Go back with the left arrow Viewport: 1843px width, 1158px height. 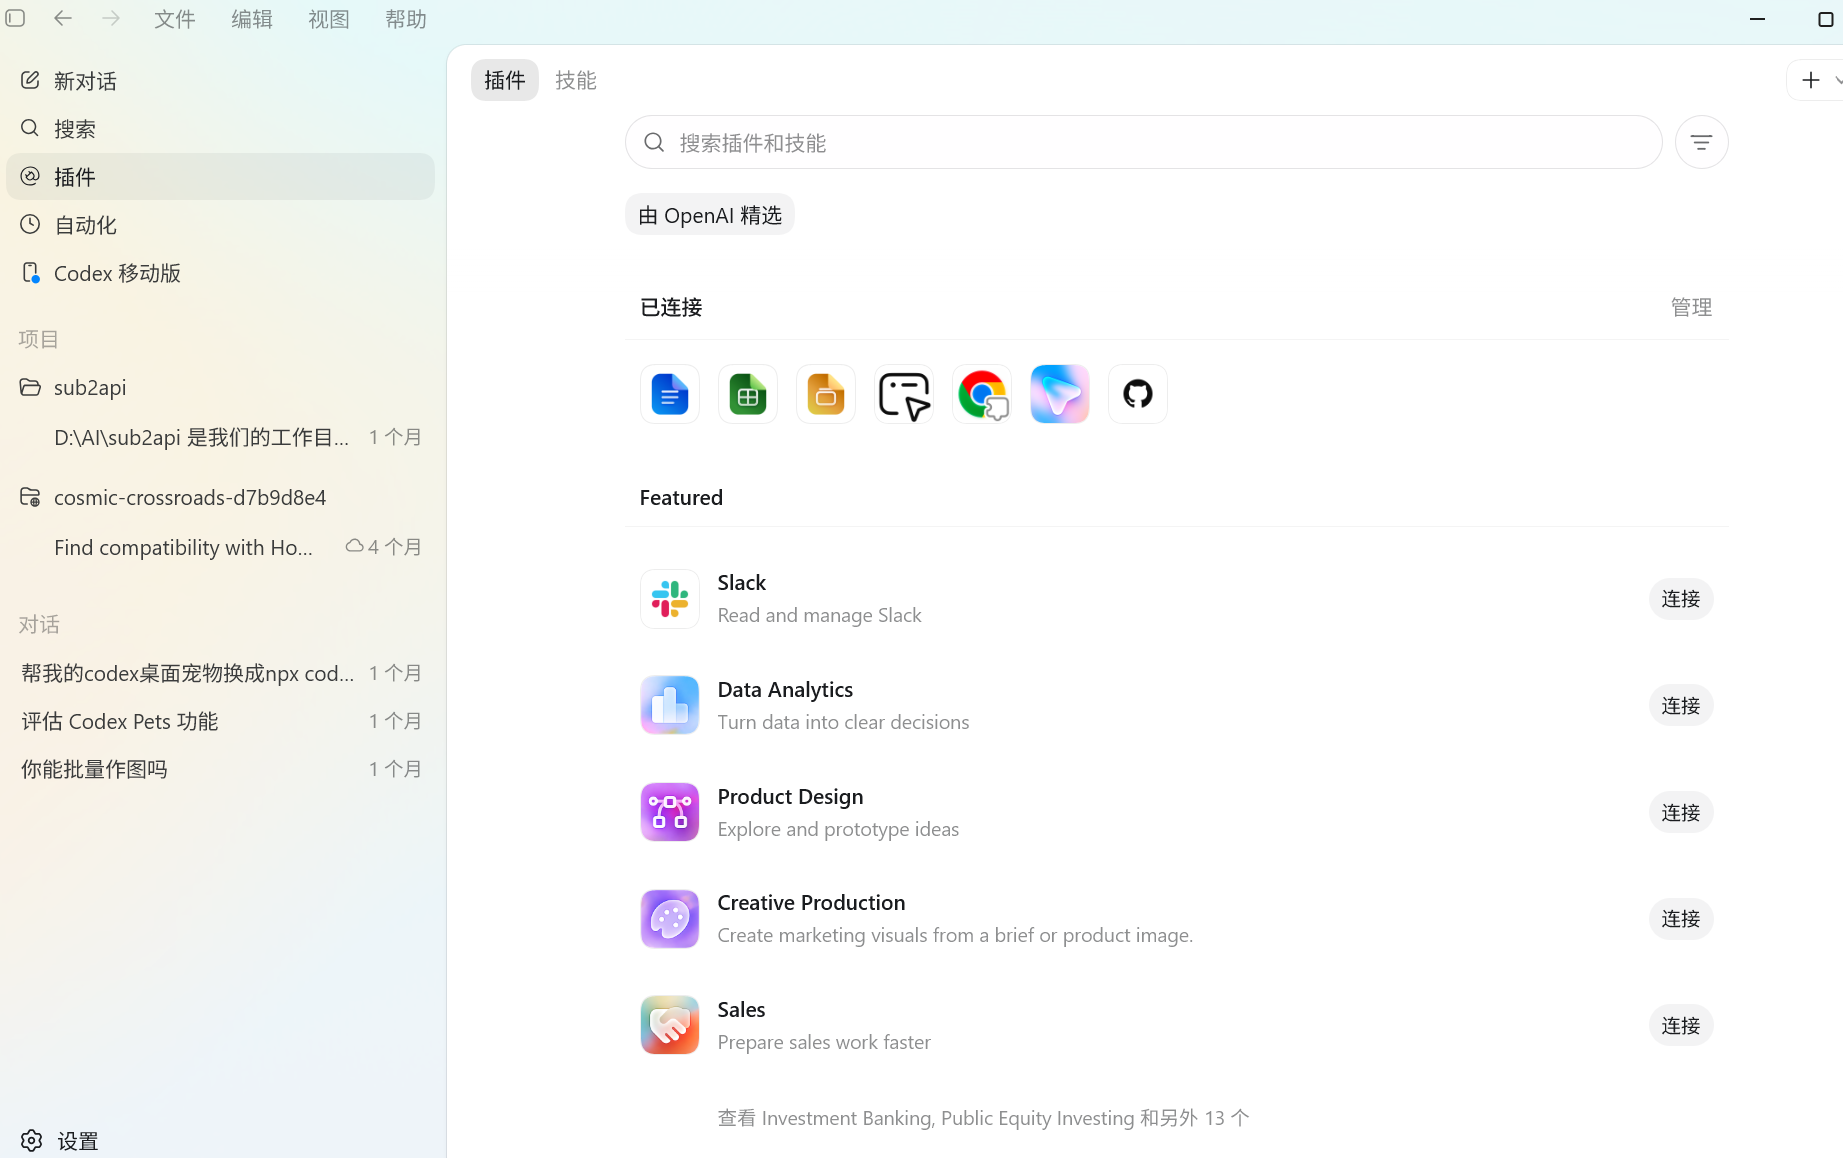63,18
